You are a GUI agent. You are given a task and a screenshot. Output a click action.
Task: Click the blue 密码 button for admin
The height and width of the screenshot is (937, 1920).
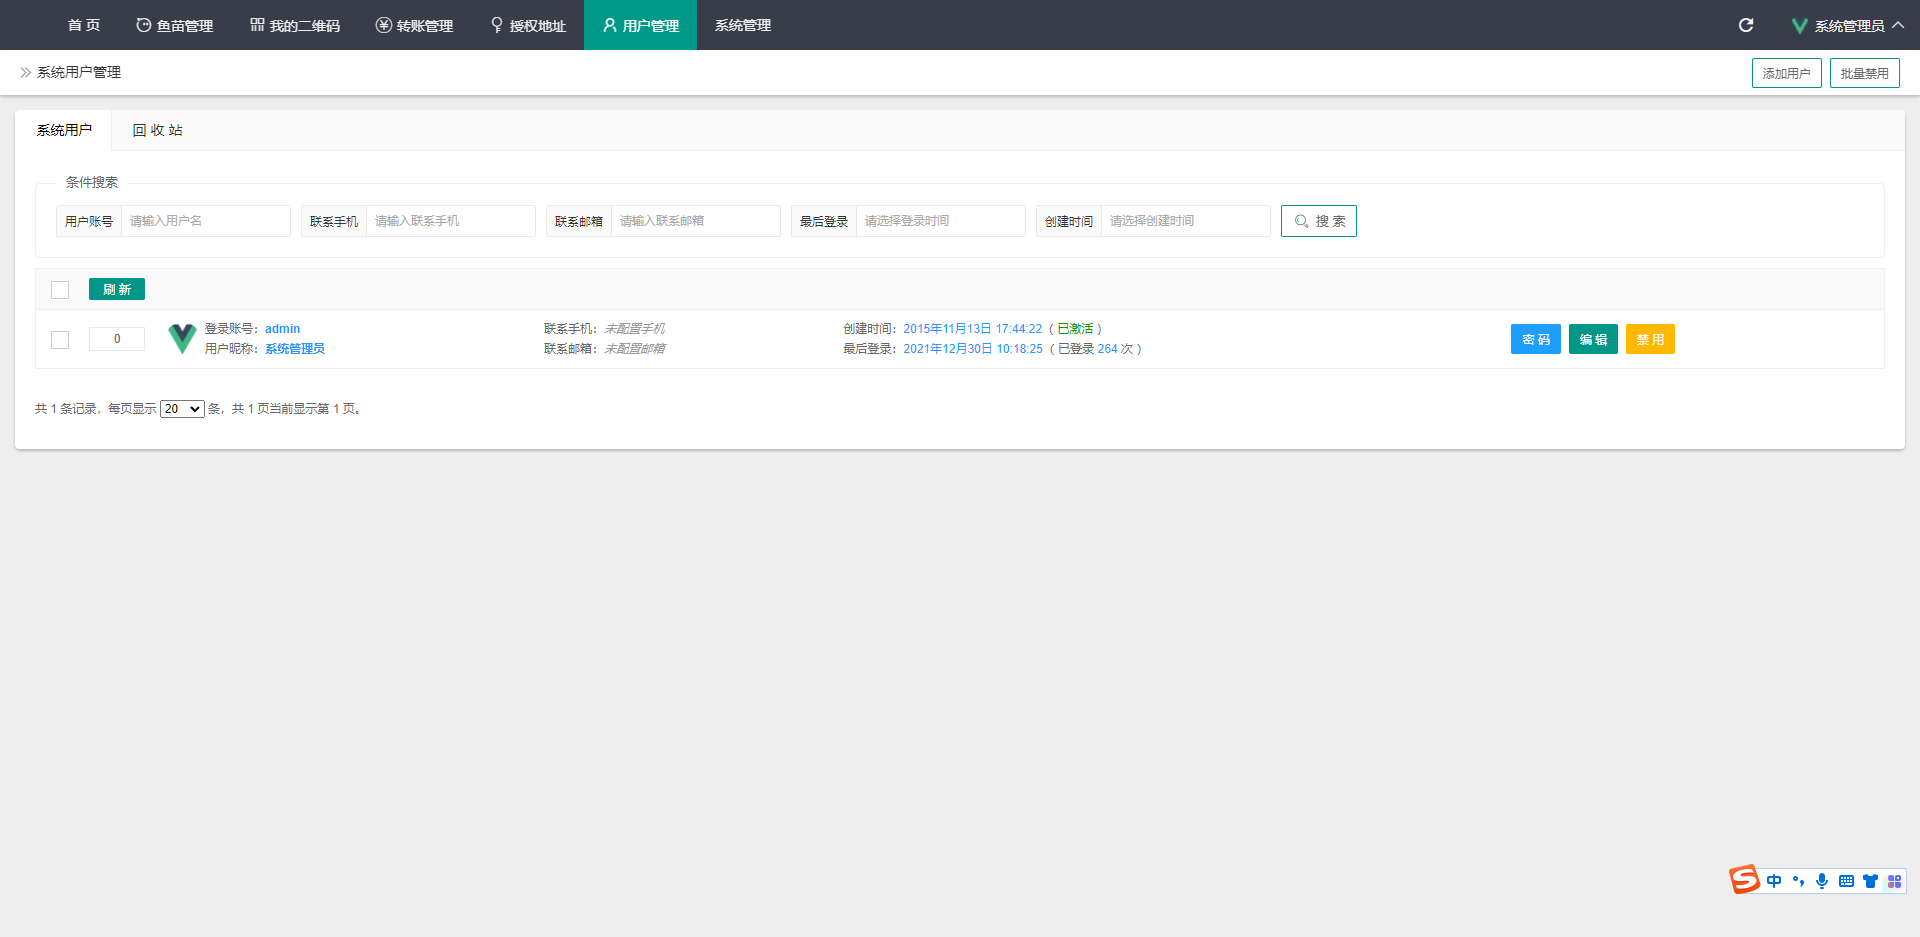1535,340
